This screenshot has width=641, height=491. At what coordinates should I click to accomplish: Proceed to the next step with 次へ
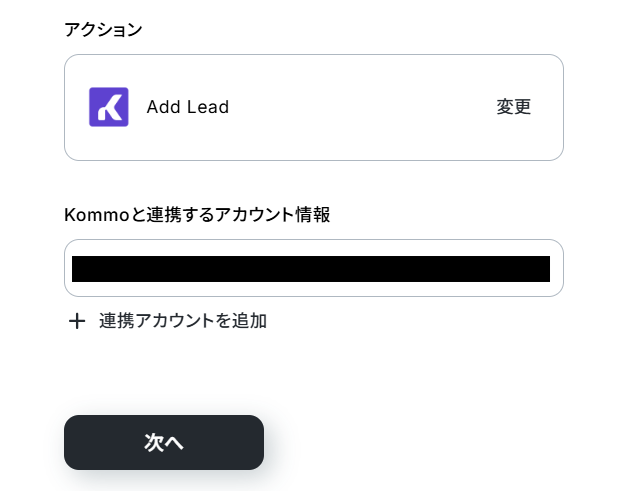(164, 442)
